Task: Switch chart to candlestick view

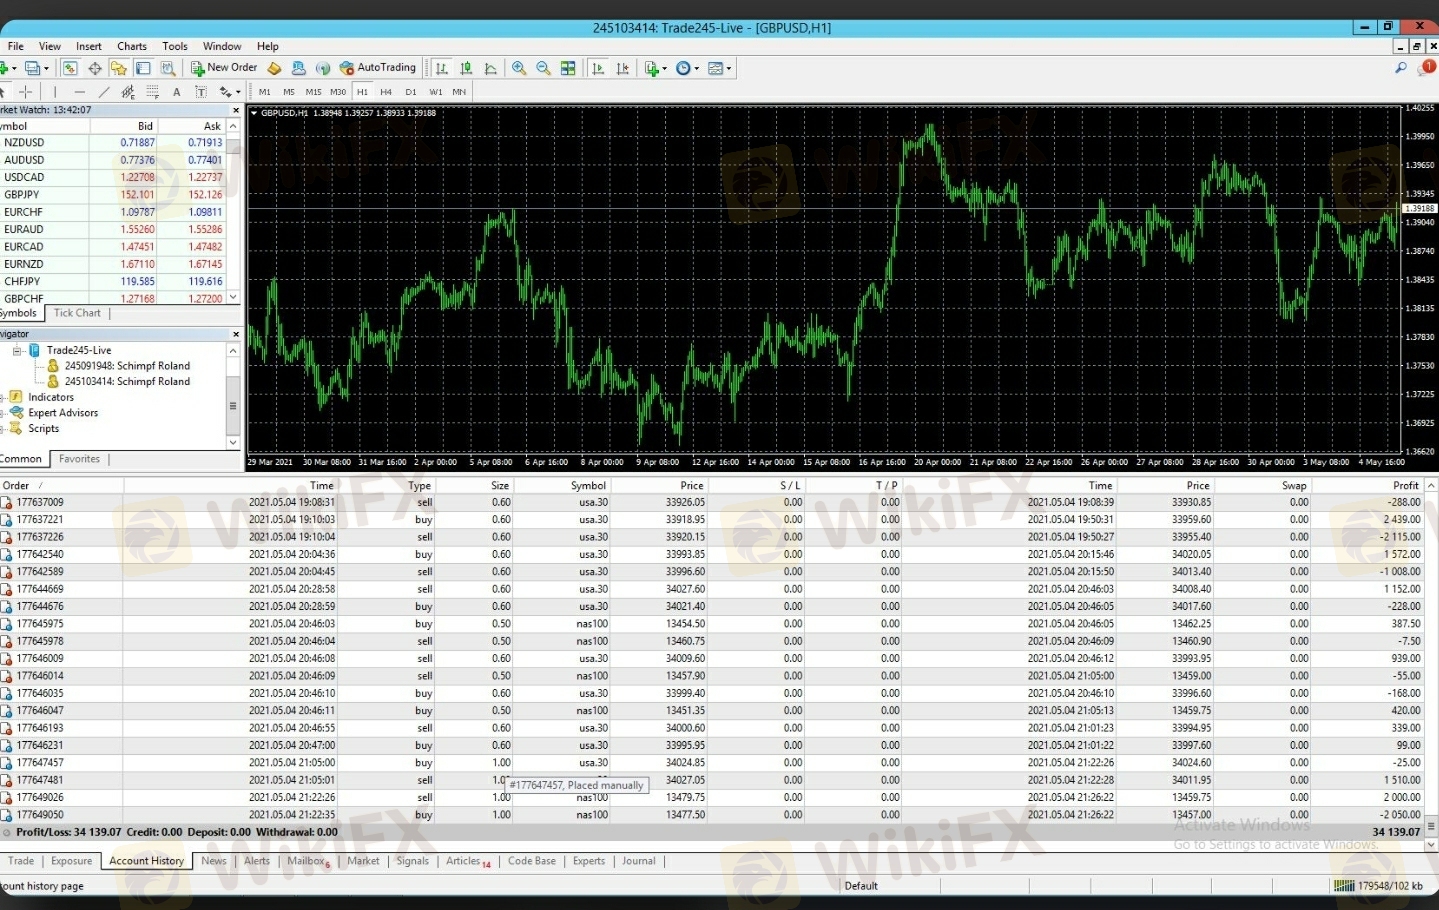Action: pyautogui.click(x=466, y=68)
